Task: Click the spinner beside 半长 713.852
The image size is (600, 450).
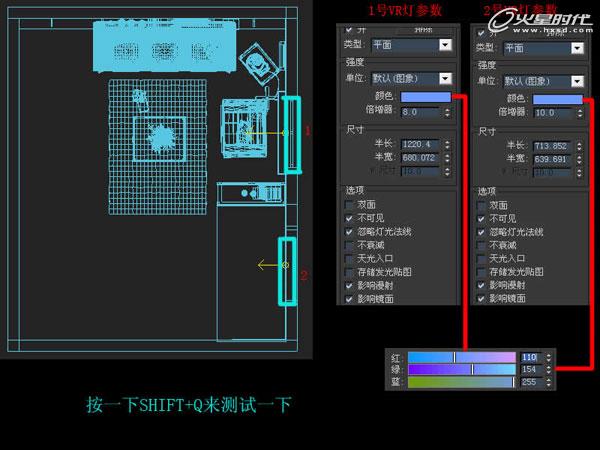Action: point(579,146)
